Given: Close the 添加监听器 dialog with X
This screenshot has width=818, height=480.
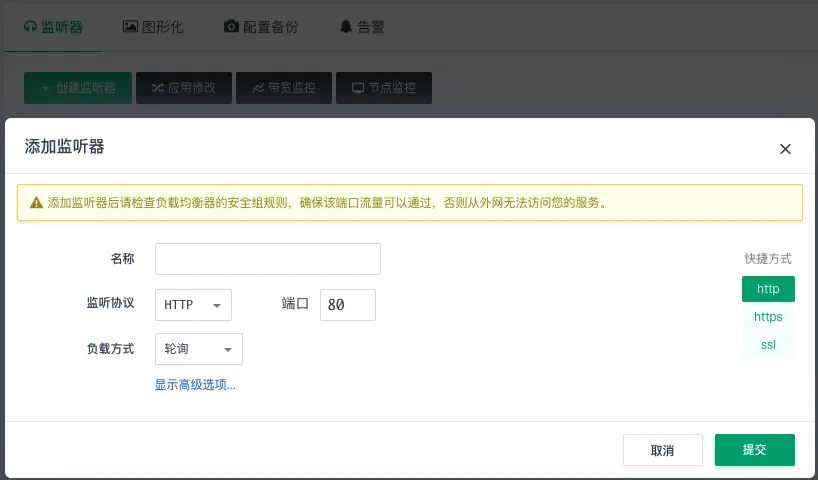Looking at the screenshot, I should 785,149.
